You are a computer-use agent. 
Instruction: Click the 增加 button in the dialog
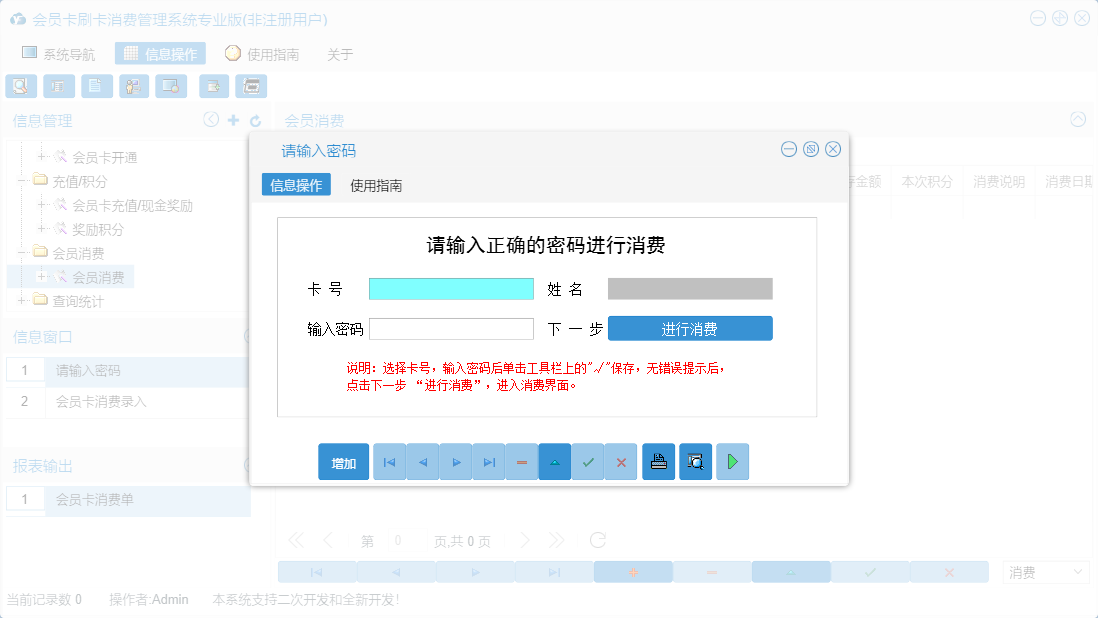[x=343, y=461]
